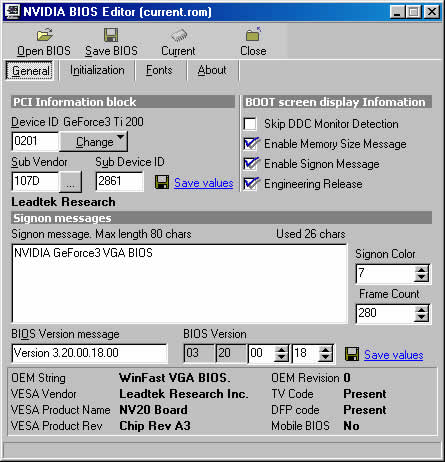The image size is (445, 462).
Task: Open the Initialization tab
Action: coord(97,70)
